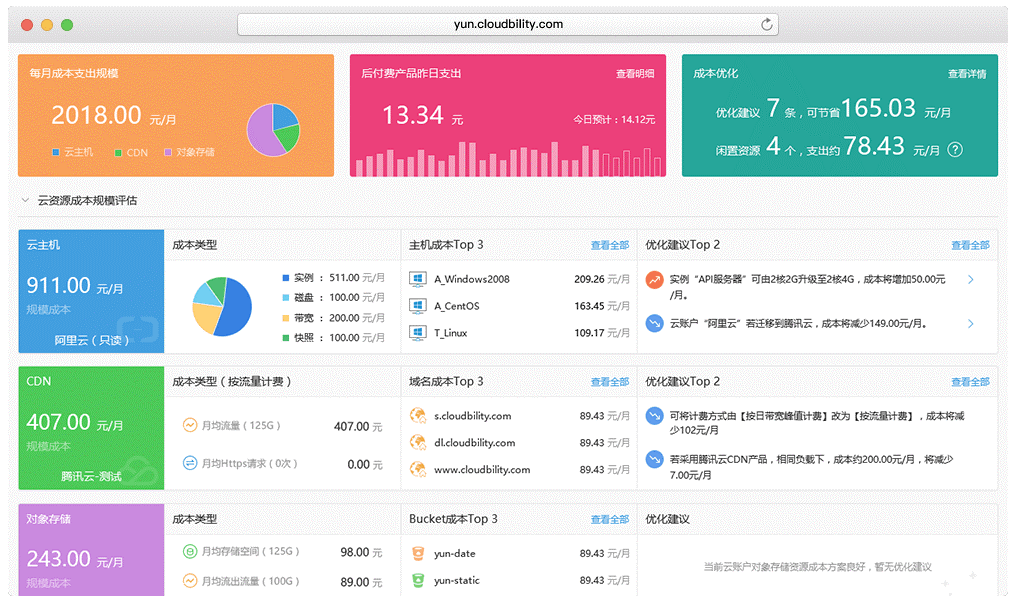Click the 月均Https请求 exchange icon
The height and width of the screenshot is (606, 1016).
189,464
